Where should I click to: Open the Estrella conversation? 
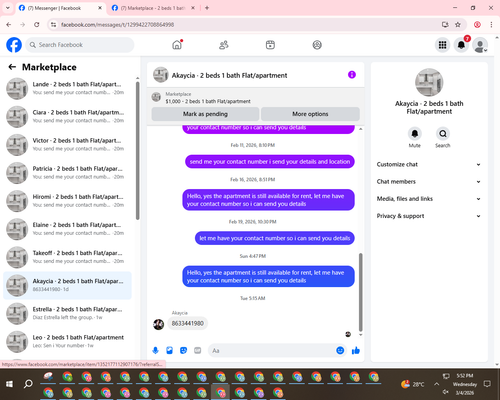click(x=67, y=313)
